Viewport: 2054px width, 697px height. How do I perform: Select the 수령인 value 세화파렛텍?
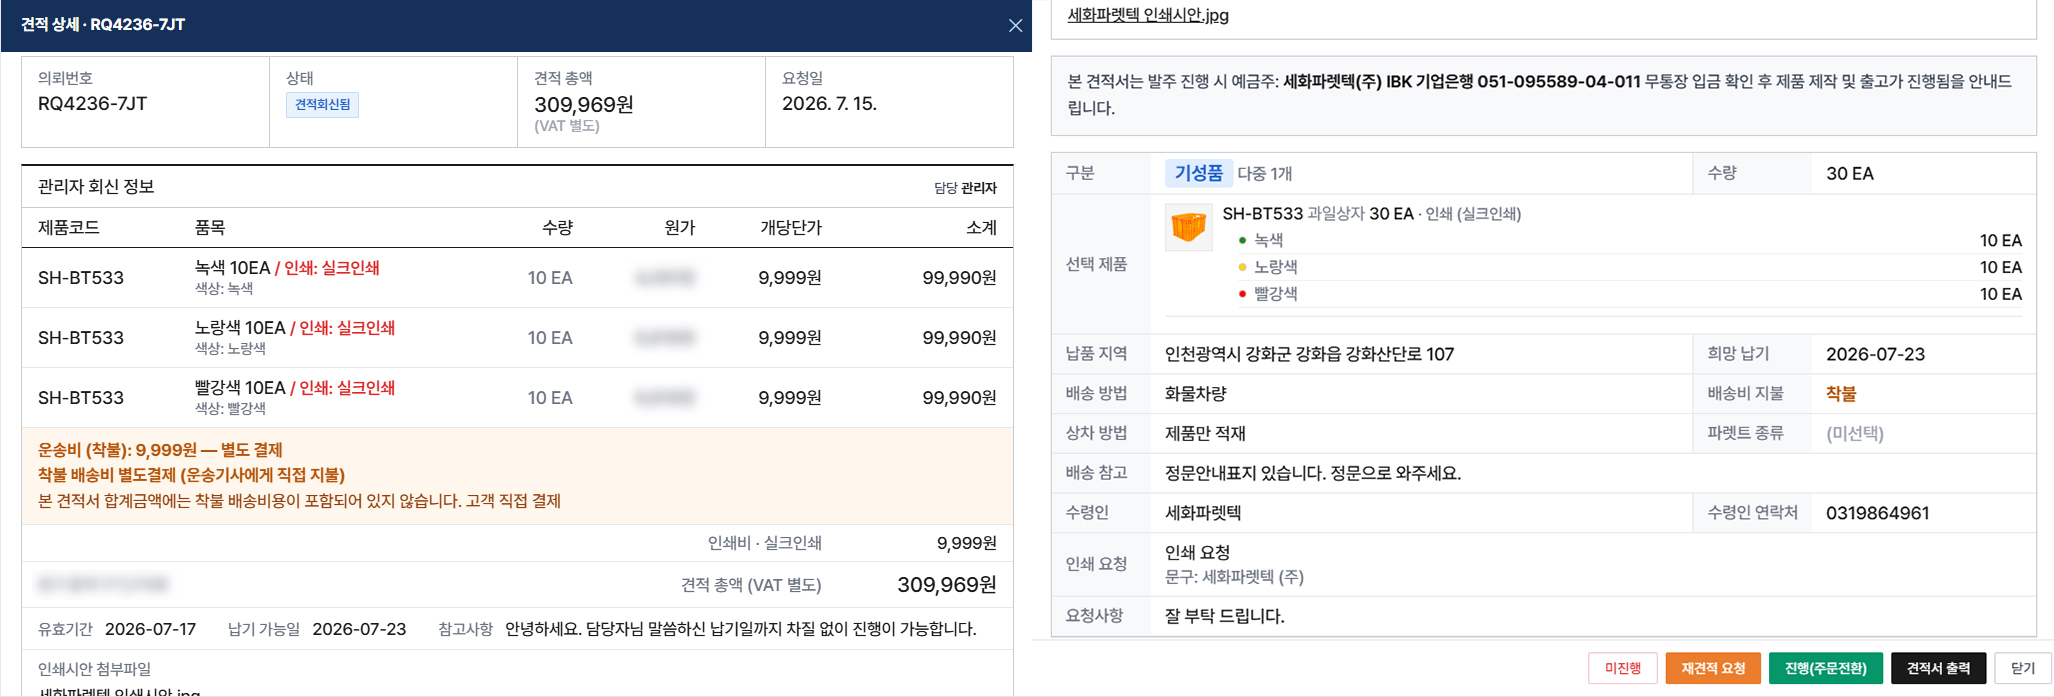[x=1203, y=513]
